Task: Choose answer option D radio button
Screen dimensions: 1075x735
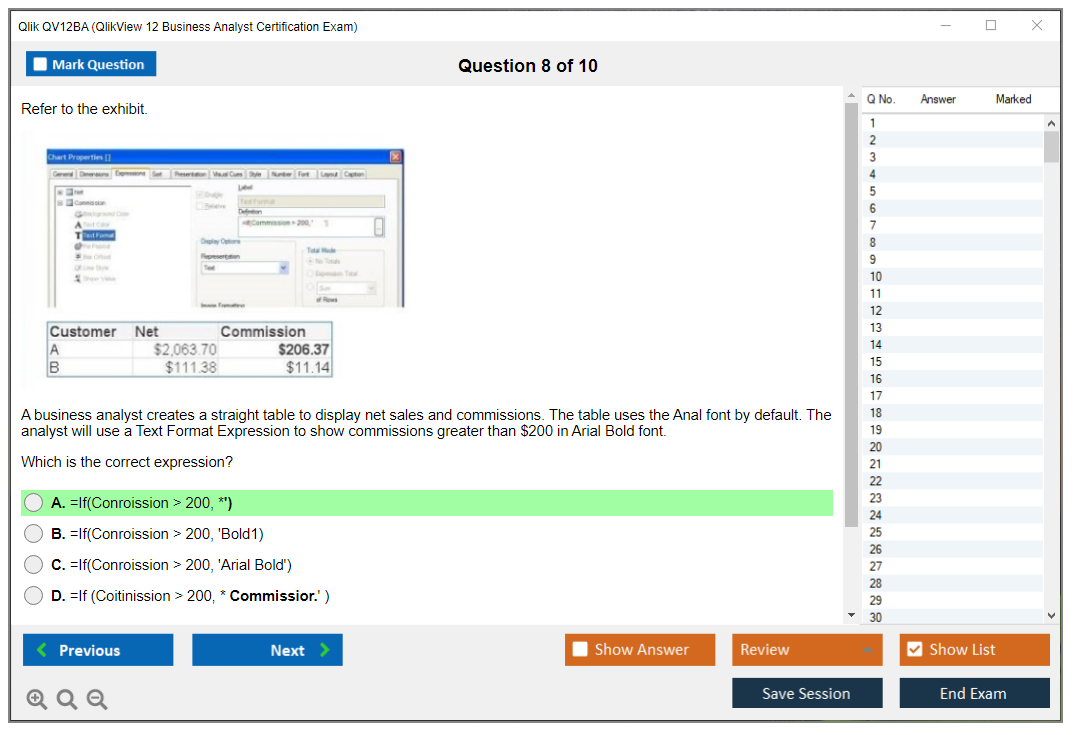Action: [34, 596]
